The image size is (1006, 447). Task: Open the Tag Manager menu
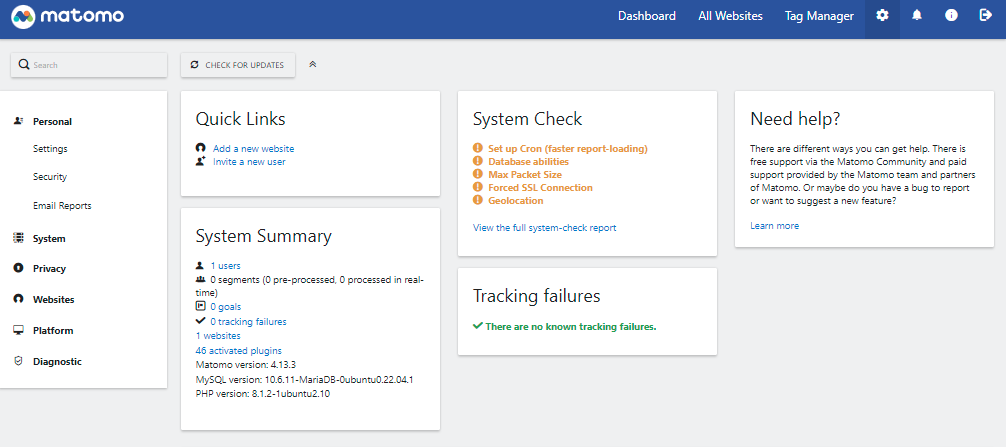pyautogui.click(x=819, y=16)
